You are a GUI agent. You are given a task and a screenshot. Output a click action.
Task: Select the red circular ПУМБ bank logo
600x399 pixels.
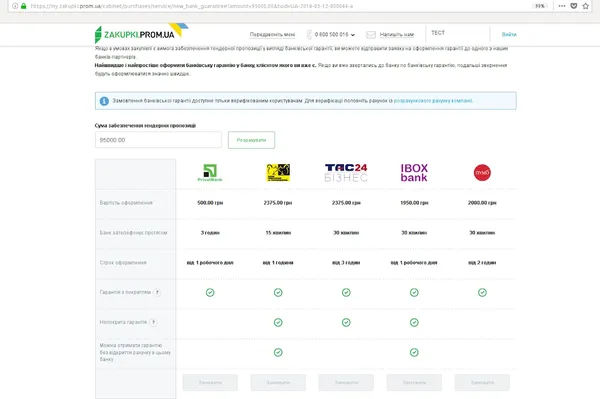tap(482, 173)
